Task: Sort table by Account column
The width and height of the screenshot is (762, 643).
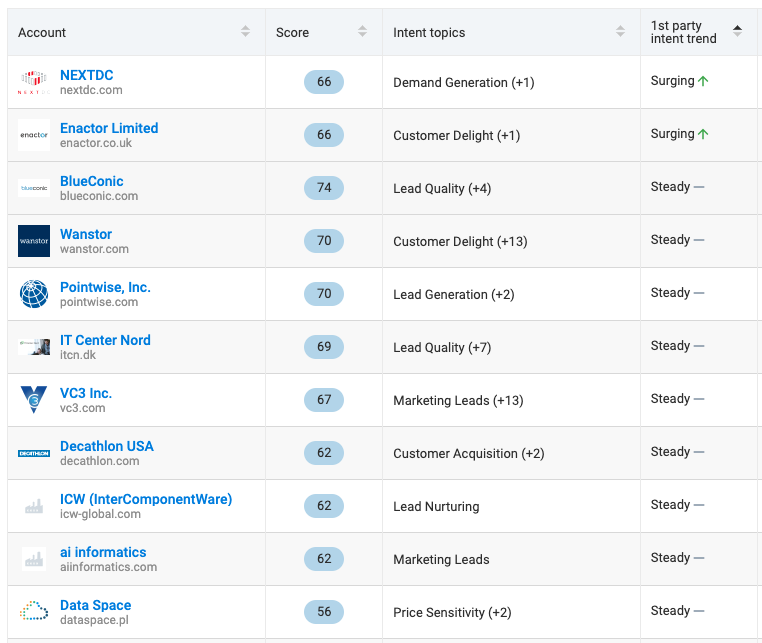Action: click(x=246, y=32)
